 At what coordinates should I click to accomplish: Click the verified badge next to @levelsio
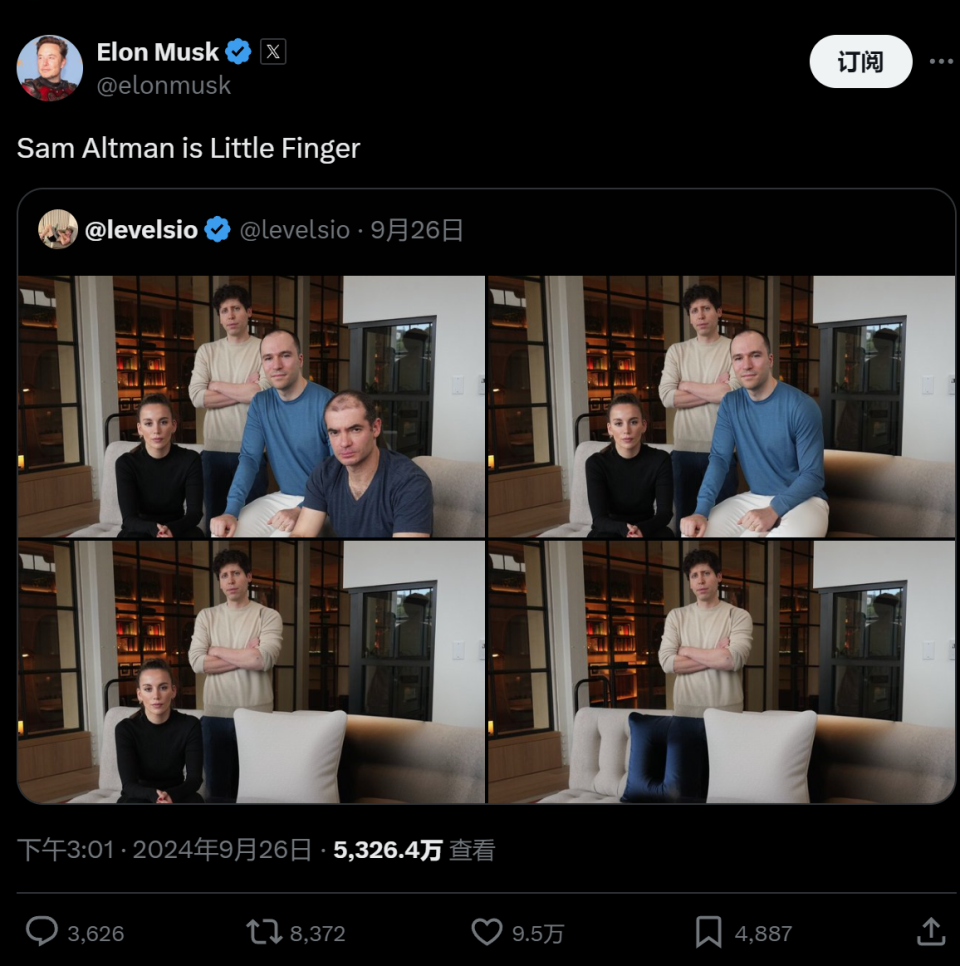pos(217,230)
